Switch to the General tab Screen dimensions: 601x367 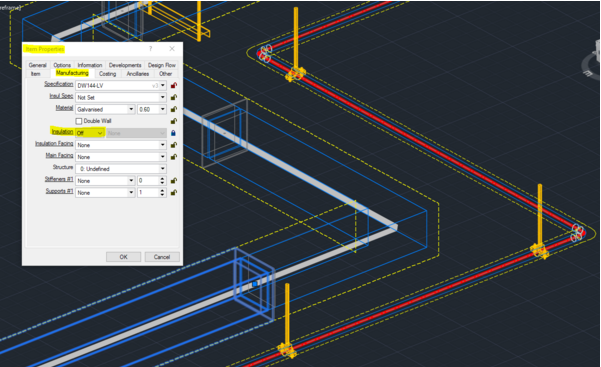38,65
